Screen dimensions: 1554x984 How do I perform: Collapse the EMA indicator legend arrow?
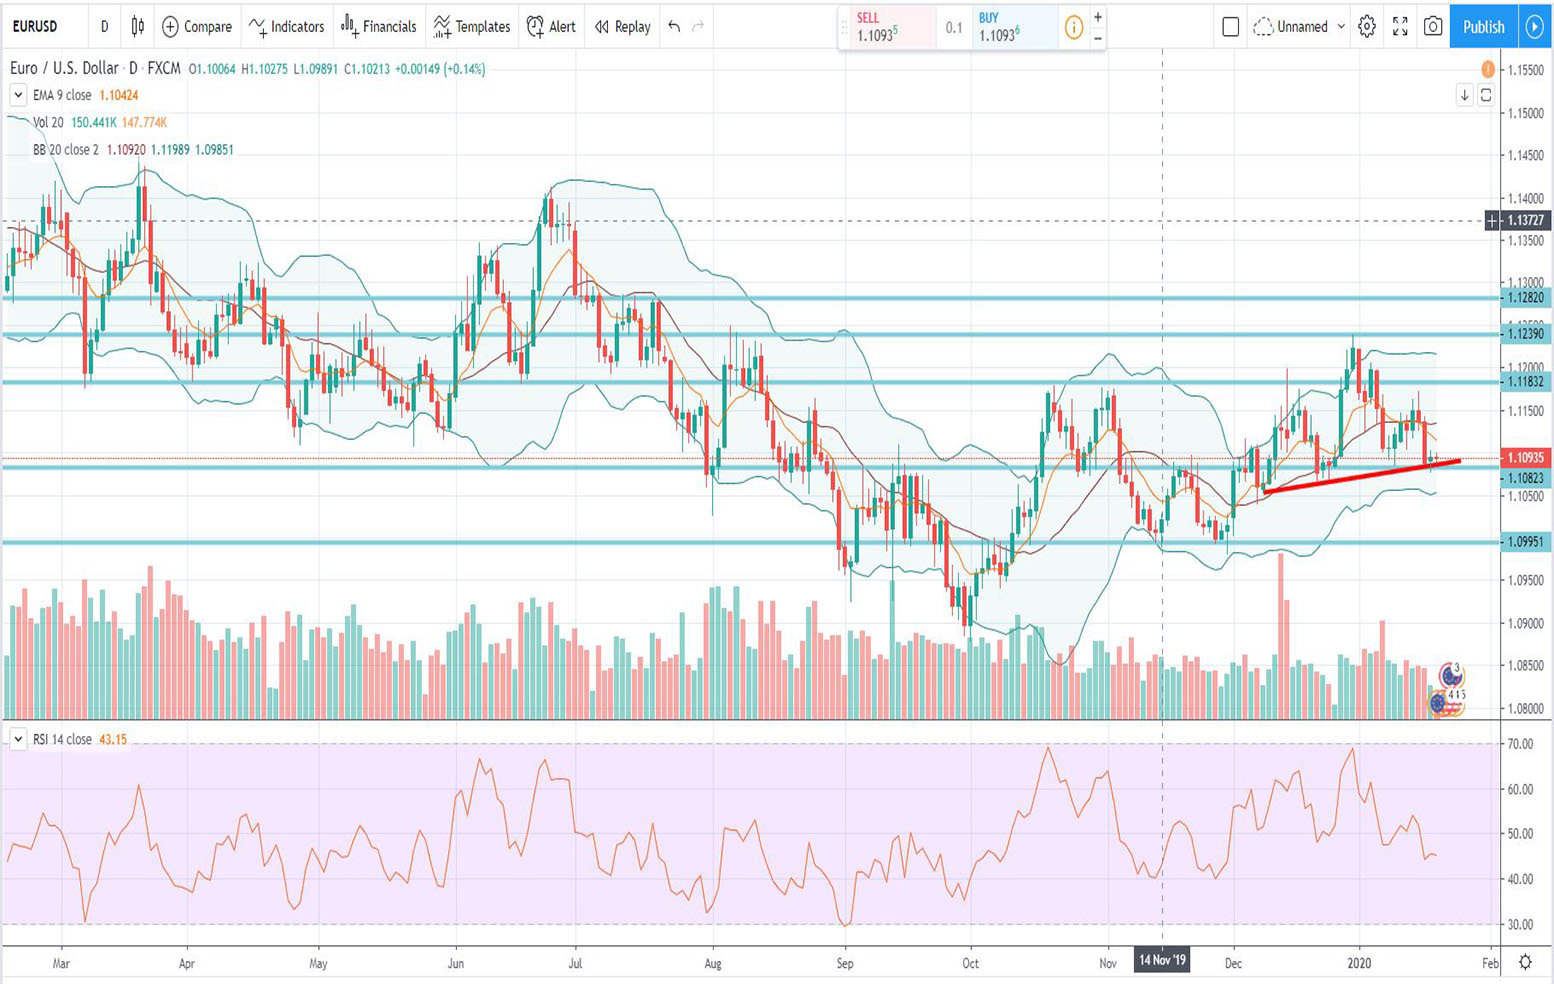[x=18, y=95]
